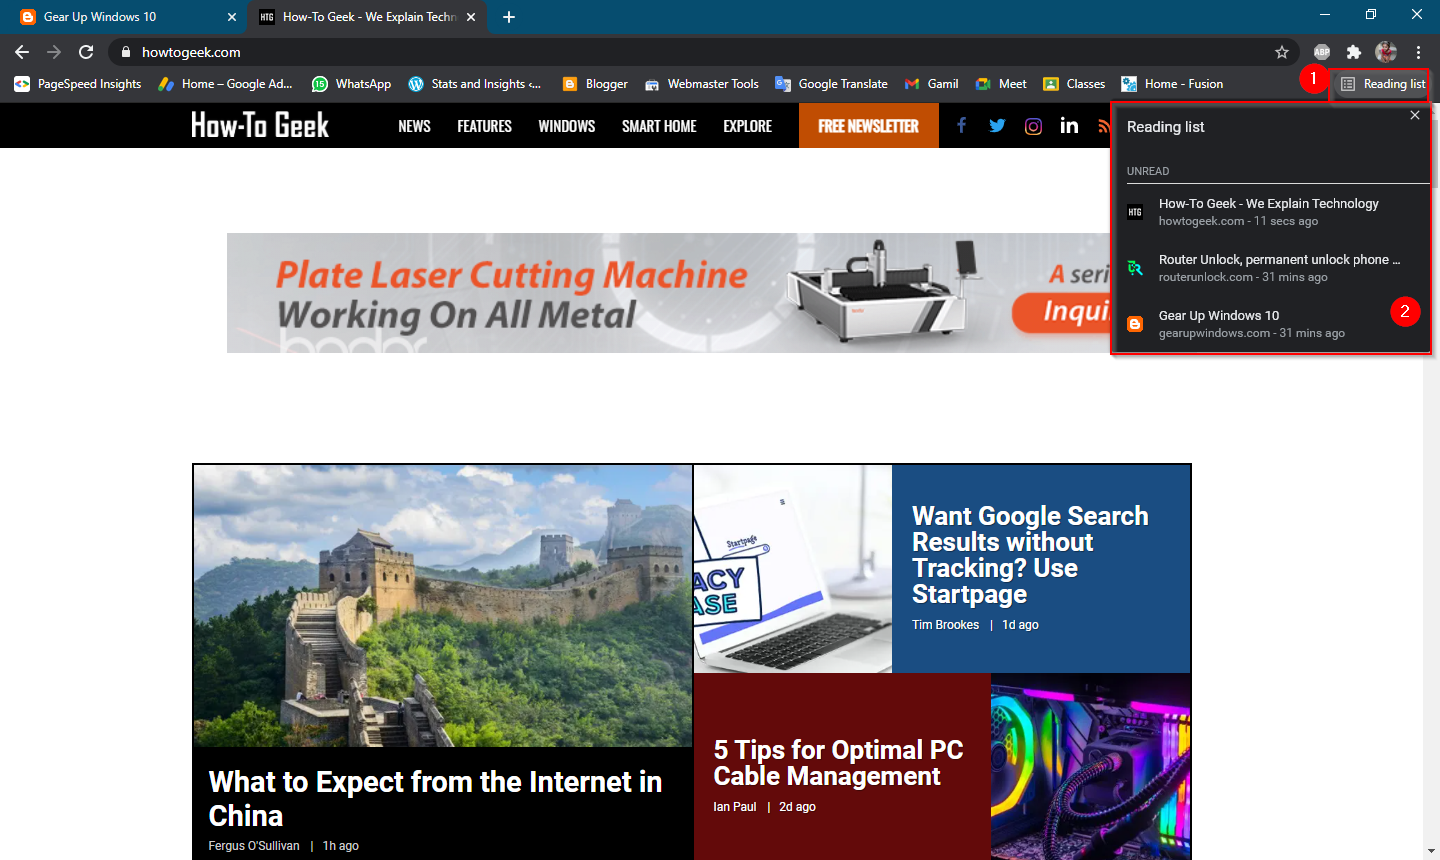
Task: Open the Stats and Insights bookmark
Action: 475,84
